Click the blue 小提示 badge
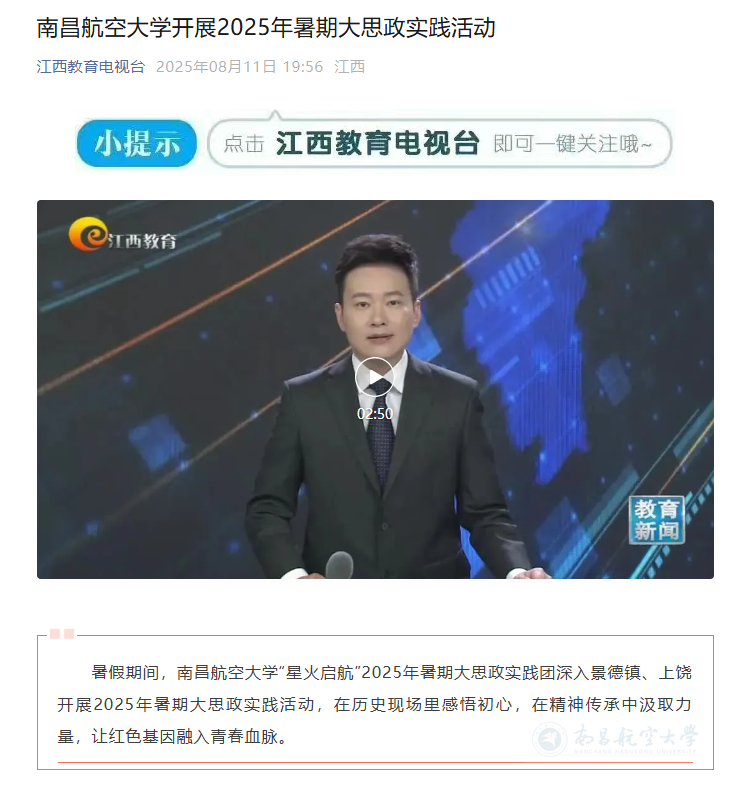 tap(137, 143)
